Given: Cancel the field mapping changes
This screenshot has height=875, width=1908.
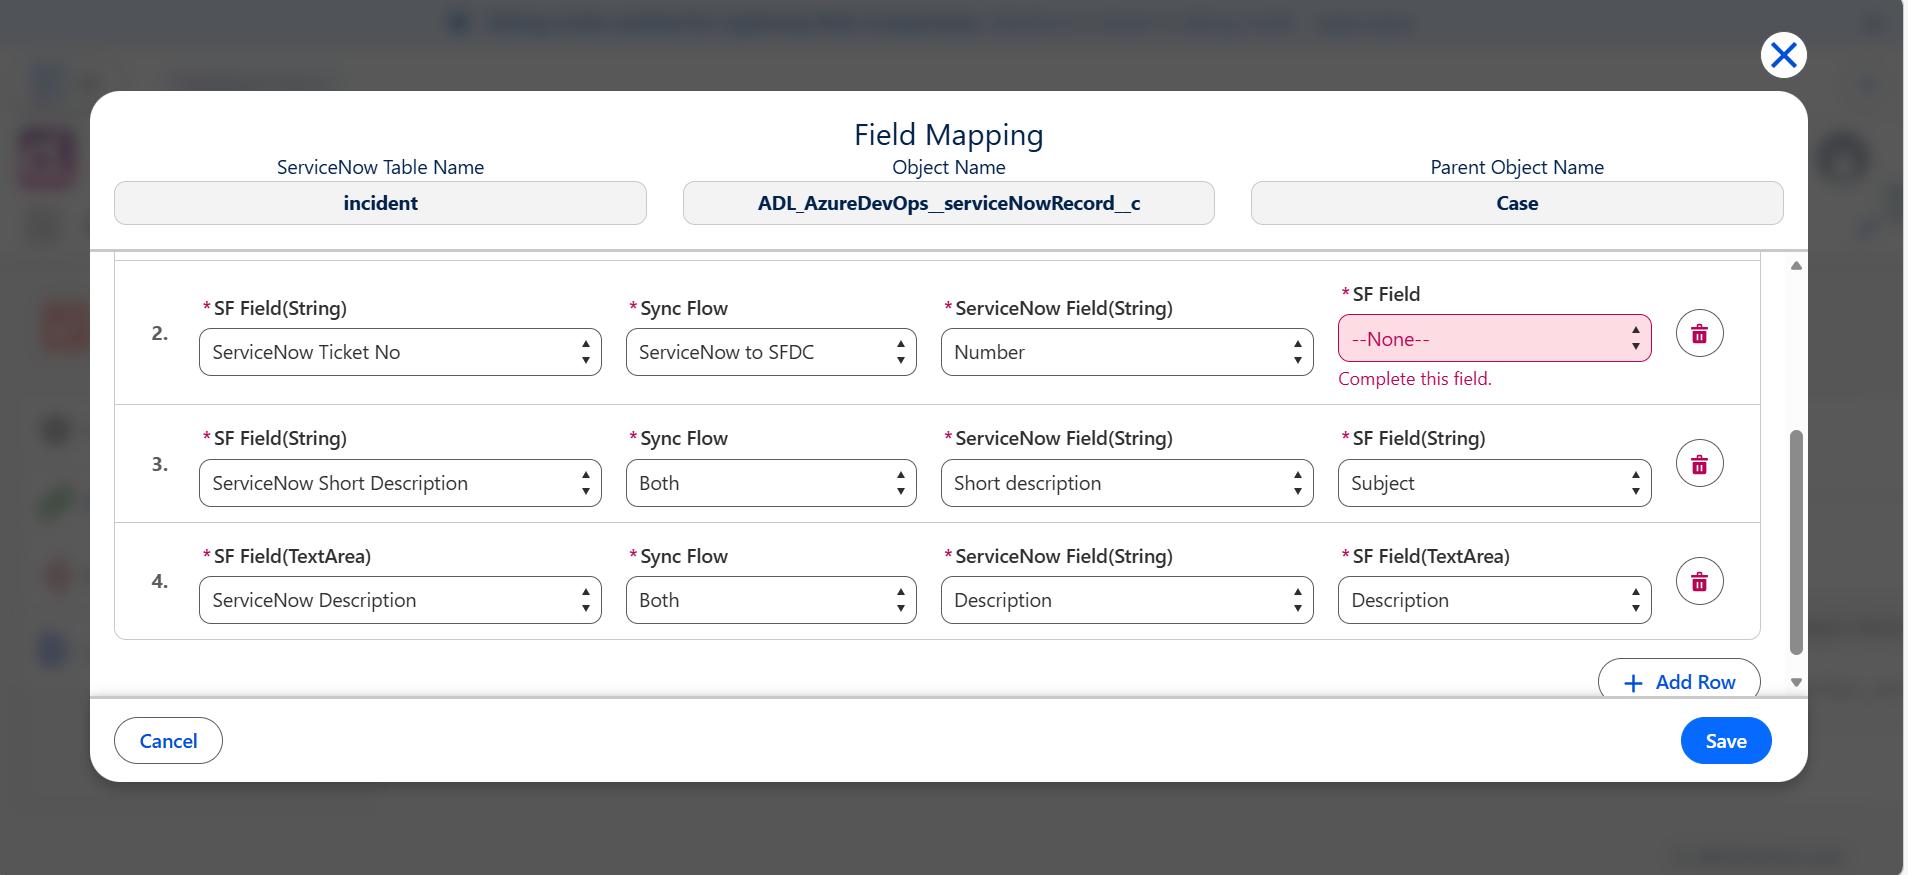Looking at the screenshot, I should point(168,741).
